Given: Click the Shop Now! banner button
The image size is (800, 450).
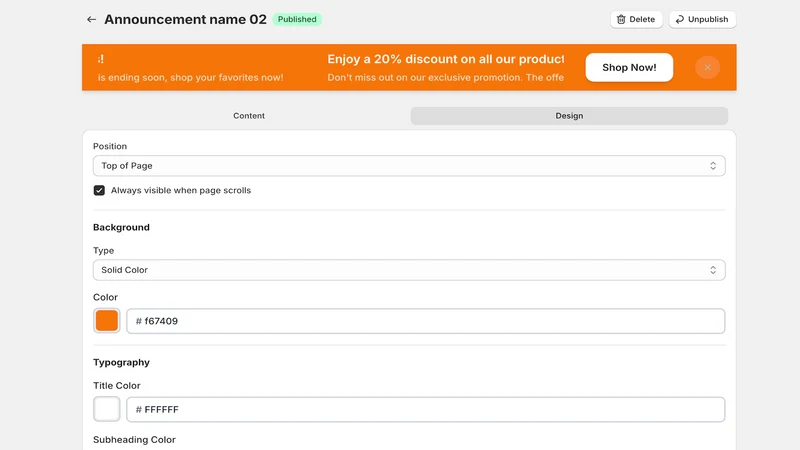Looking at the screenshot, I should pyautogui.click(x=629, y=67).
